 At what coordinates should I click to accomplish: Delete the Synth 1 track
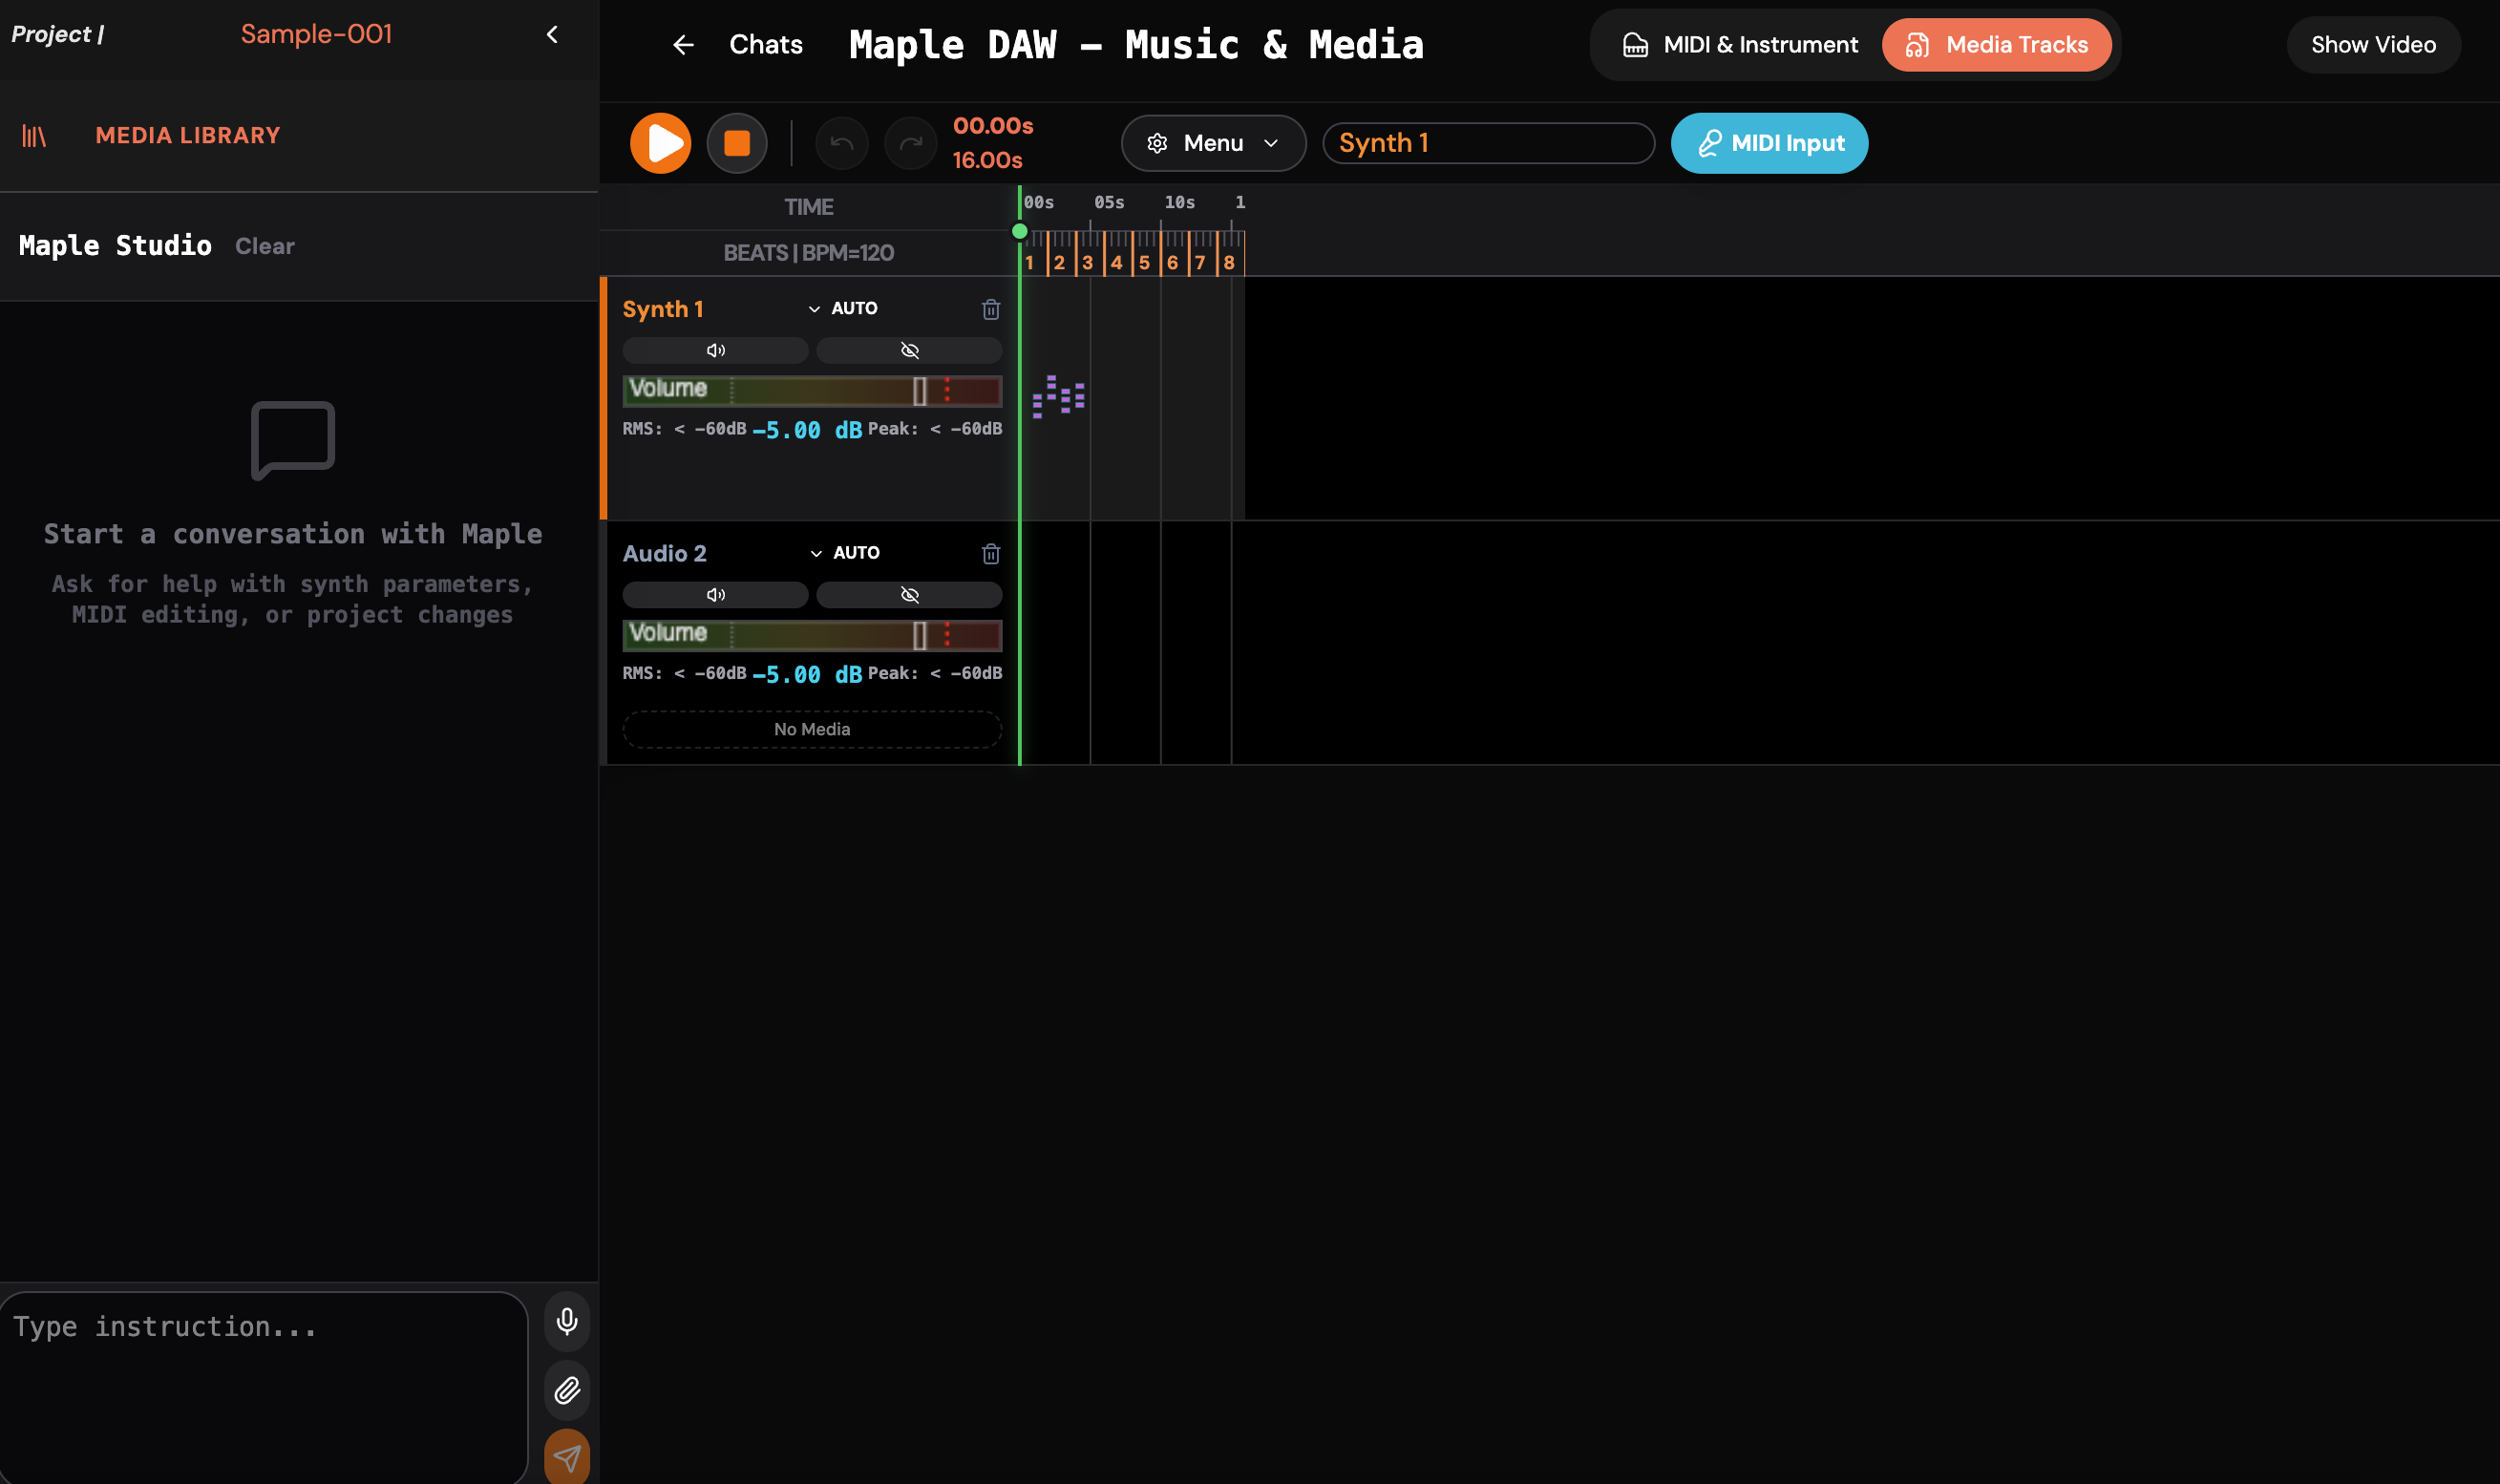pyautogui.click(x=991, y=309)
